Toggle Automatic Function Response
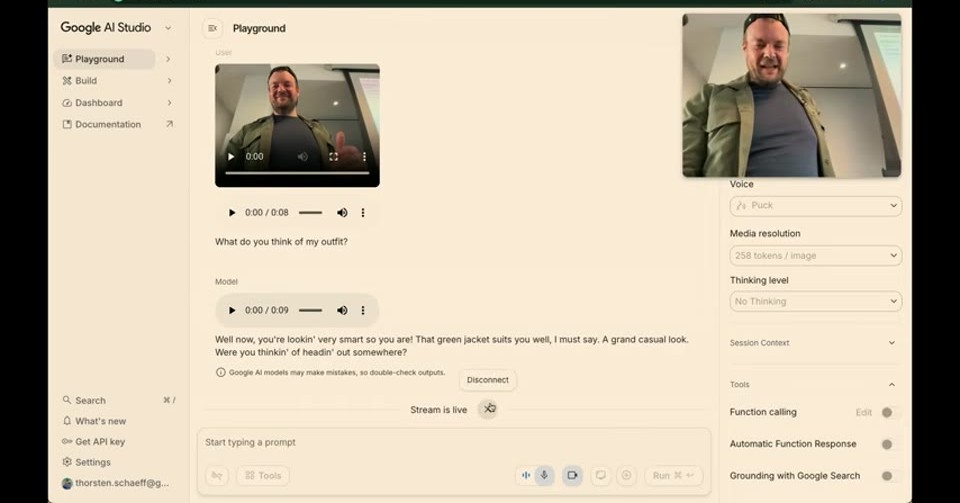Screen dimensions: 960x503 (890, 444)
